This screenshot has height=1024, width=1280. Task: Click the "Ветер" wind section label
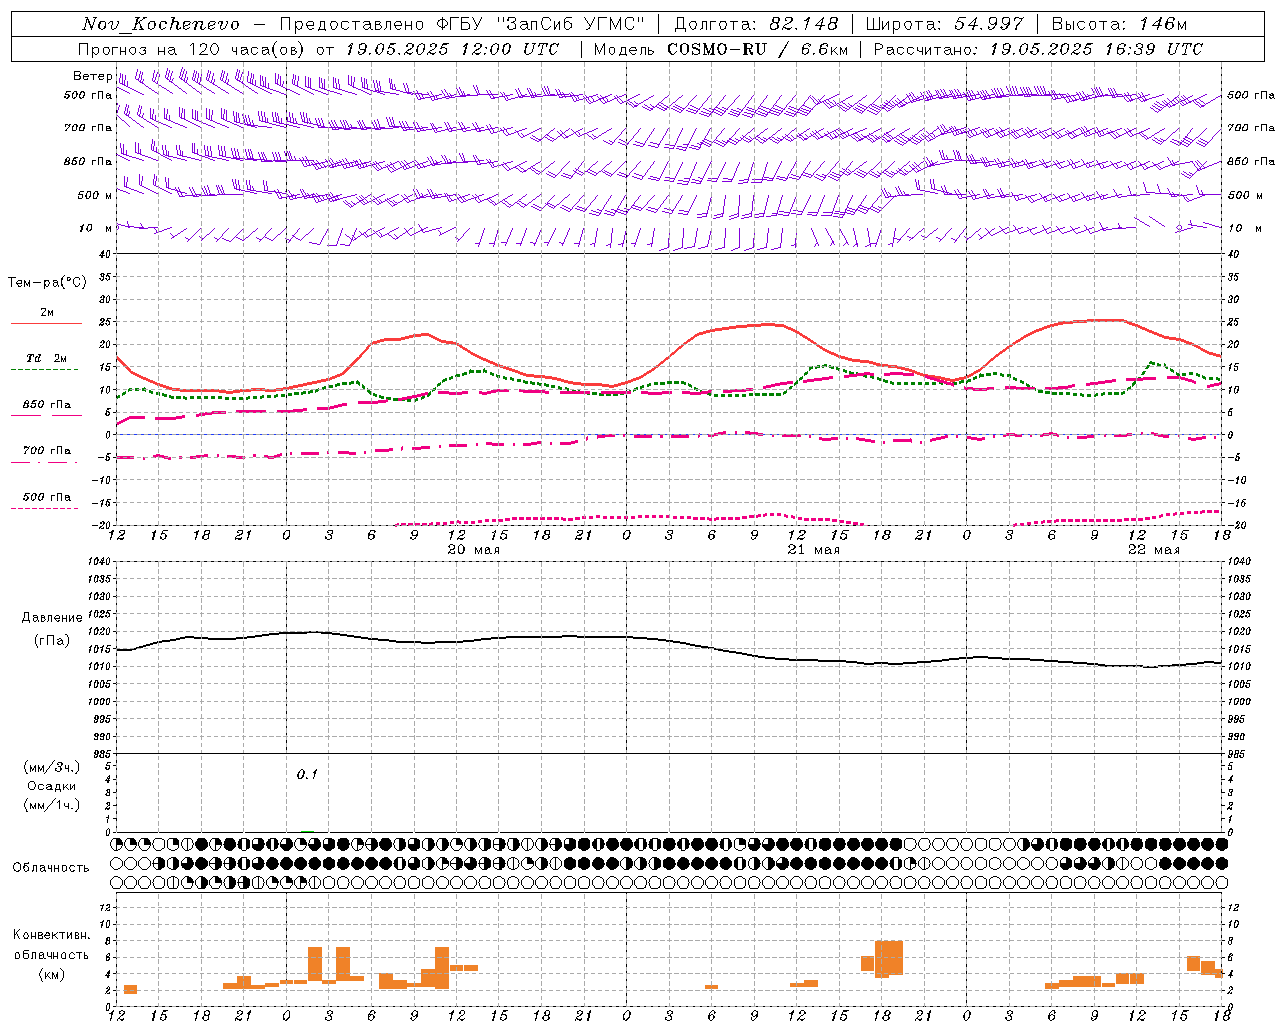[x=92, y=76]
